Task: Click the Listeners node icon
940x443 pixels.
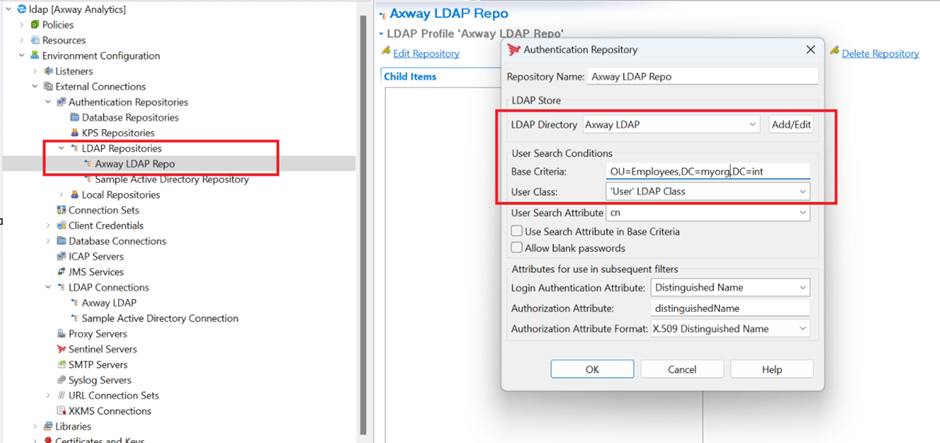Action: point(48,71)
